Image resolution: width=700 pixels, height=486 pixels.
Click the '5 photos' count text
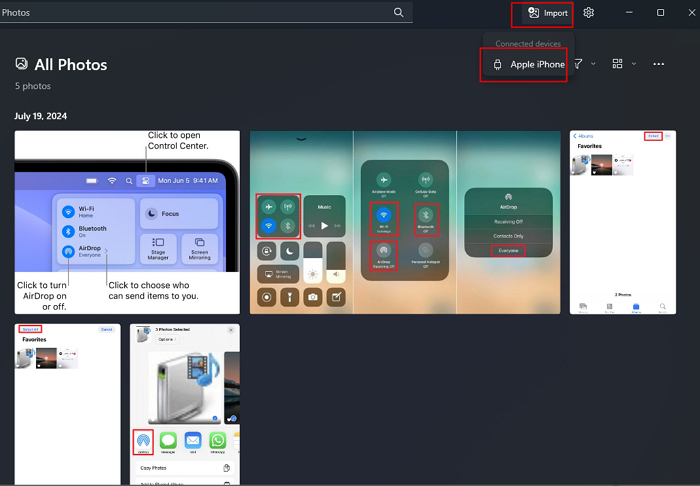coord(33,86)
